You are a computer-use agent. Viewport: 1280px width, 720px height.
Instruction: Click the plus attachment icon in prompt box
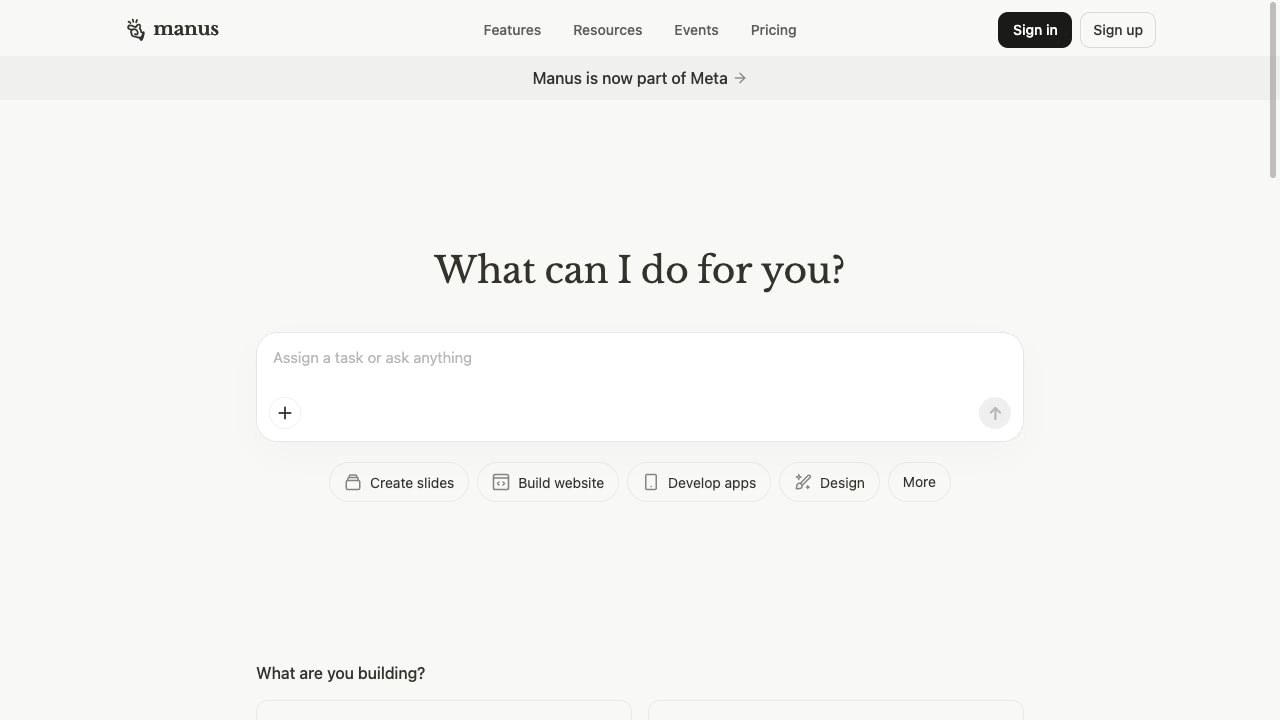pyautogui.click(x=285, y=413)
